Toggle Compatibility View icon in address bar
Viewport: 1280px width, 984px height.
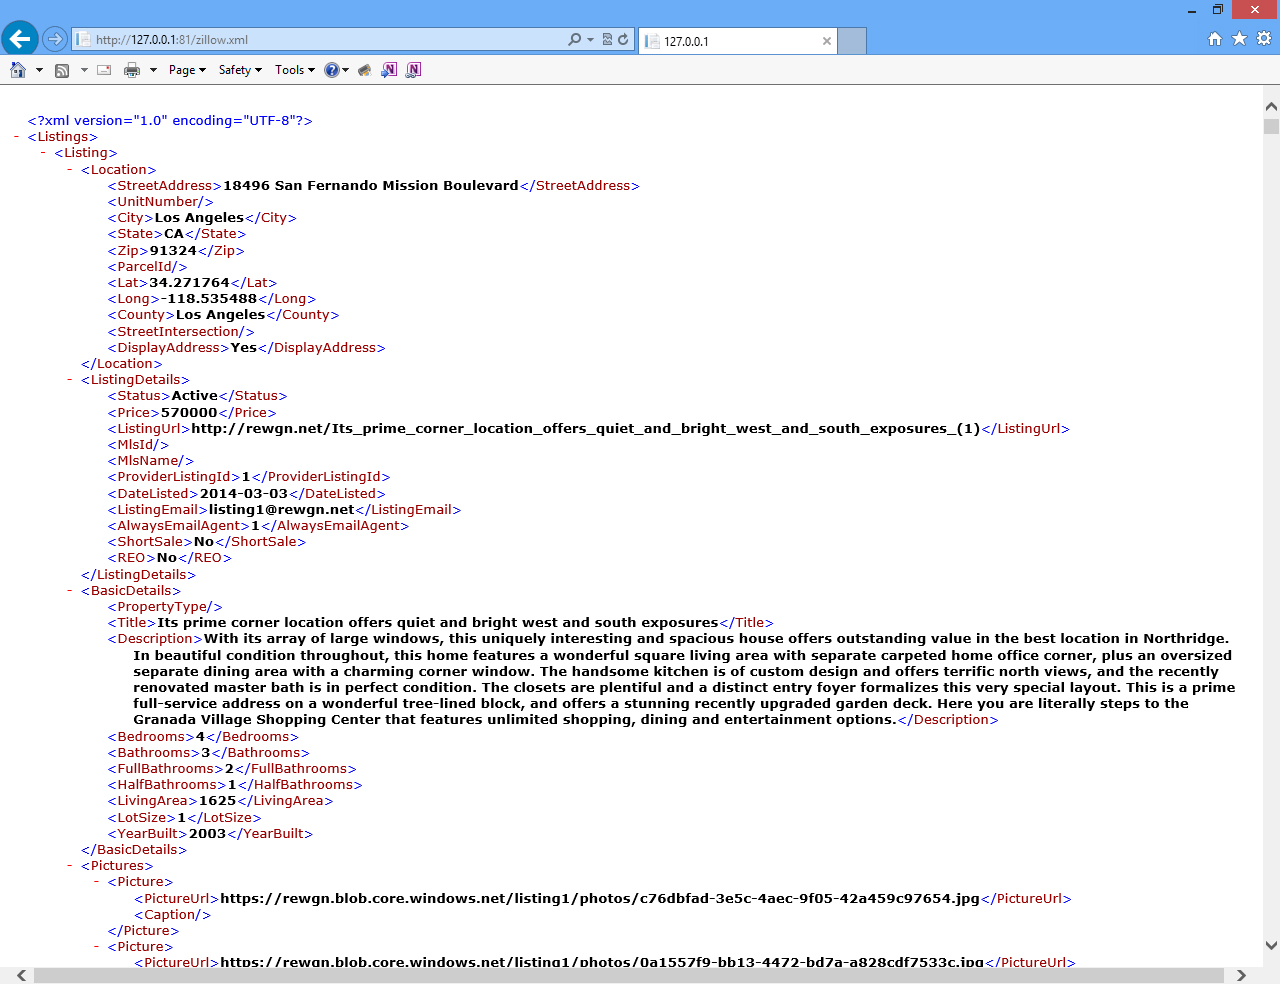click(x=607, y=40)
